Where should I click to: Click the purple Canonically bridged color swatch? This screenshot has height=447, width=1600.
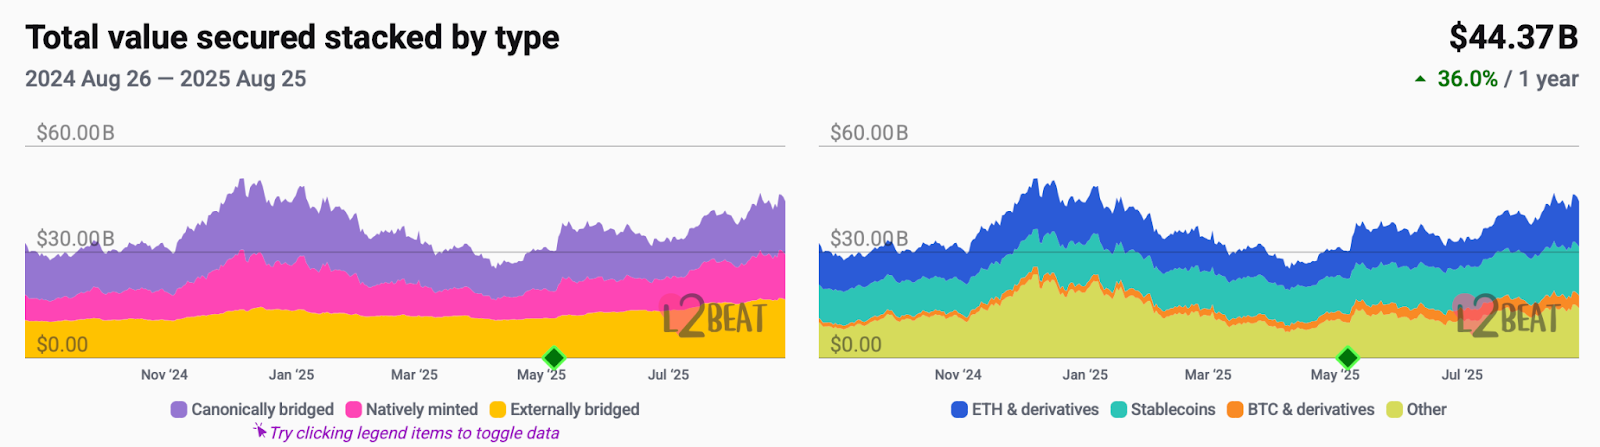tap(179, 410)
